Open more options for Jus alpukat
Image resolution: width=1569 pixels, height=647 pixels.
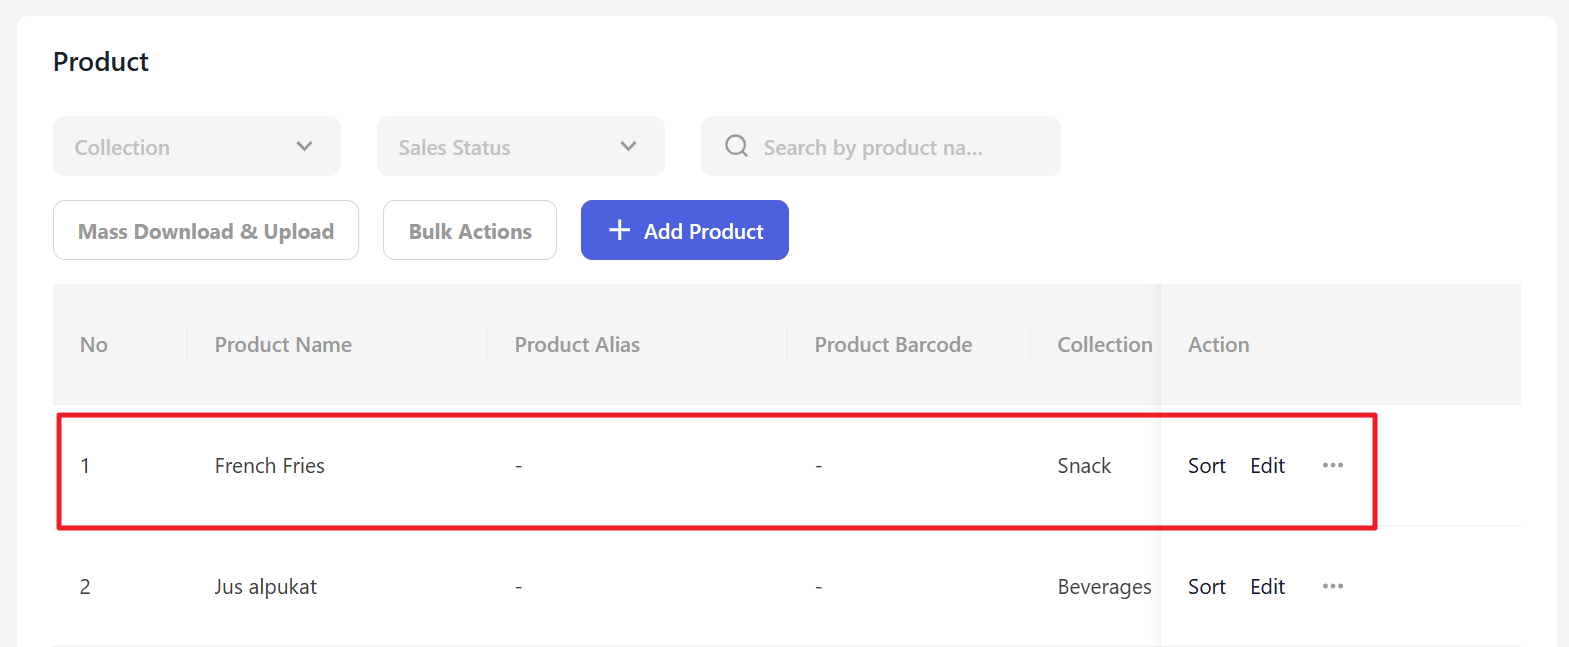click(1332, 586)
